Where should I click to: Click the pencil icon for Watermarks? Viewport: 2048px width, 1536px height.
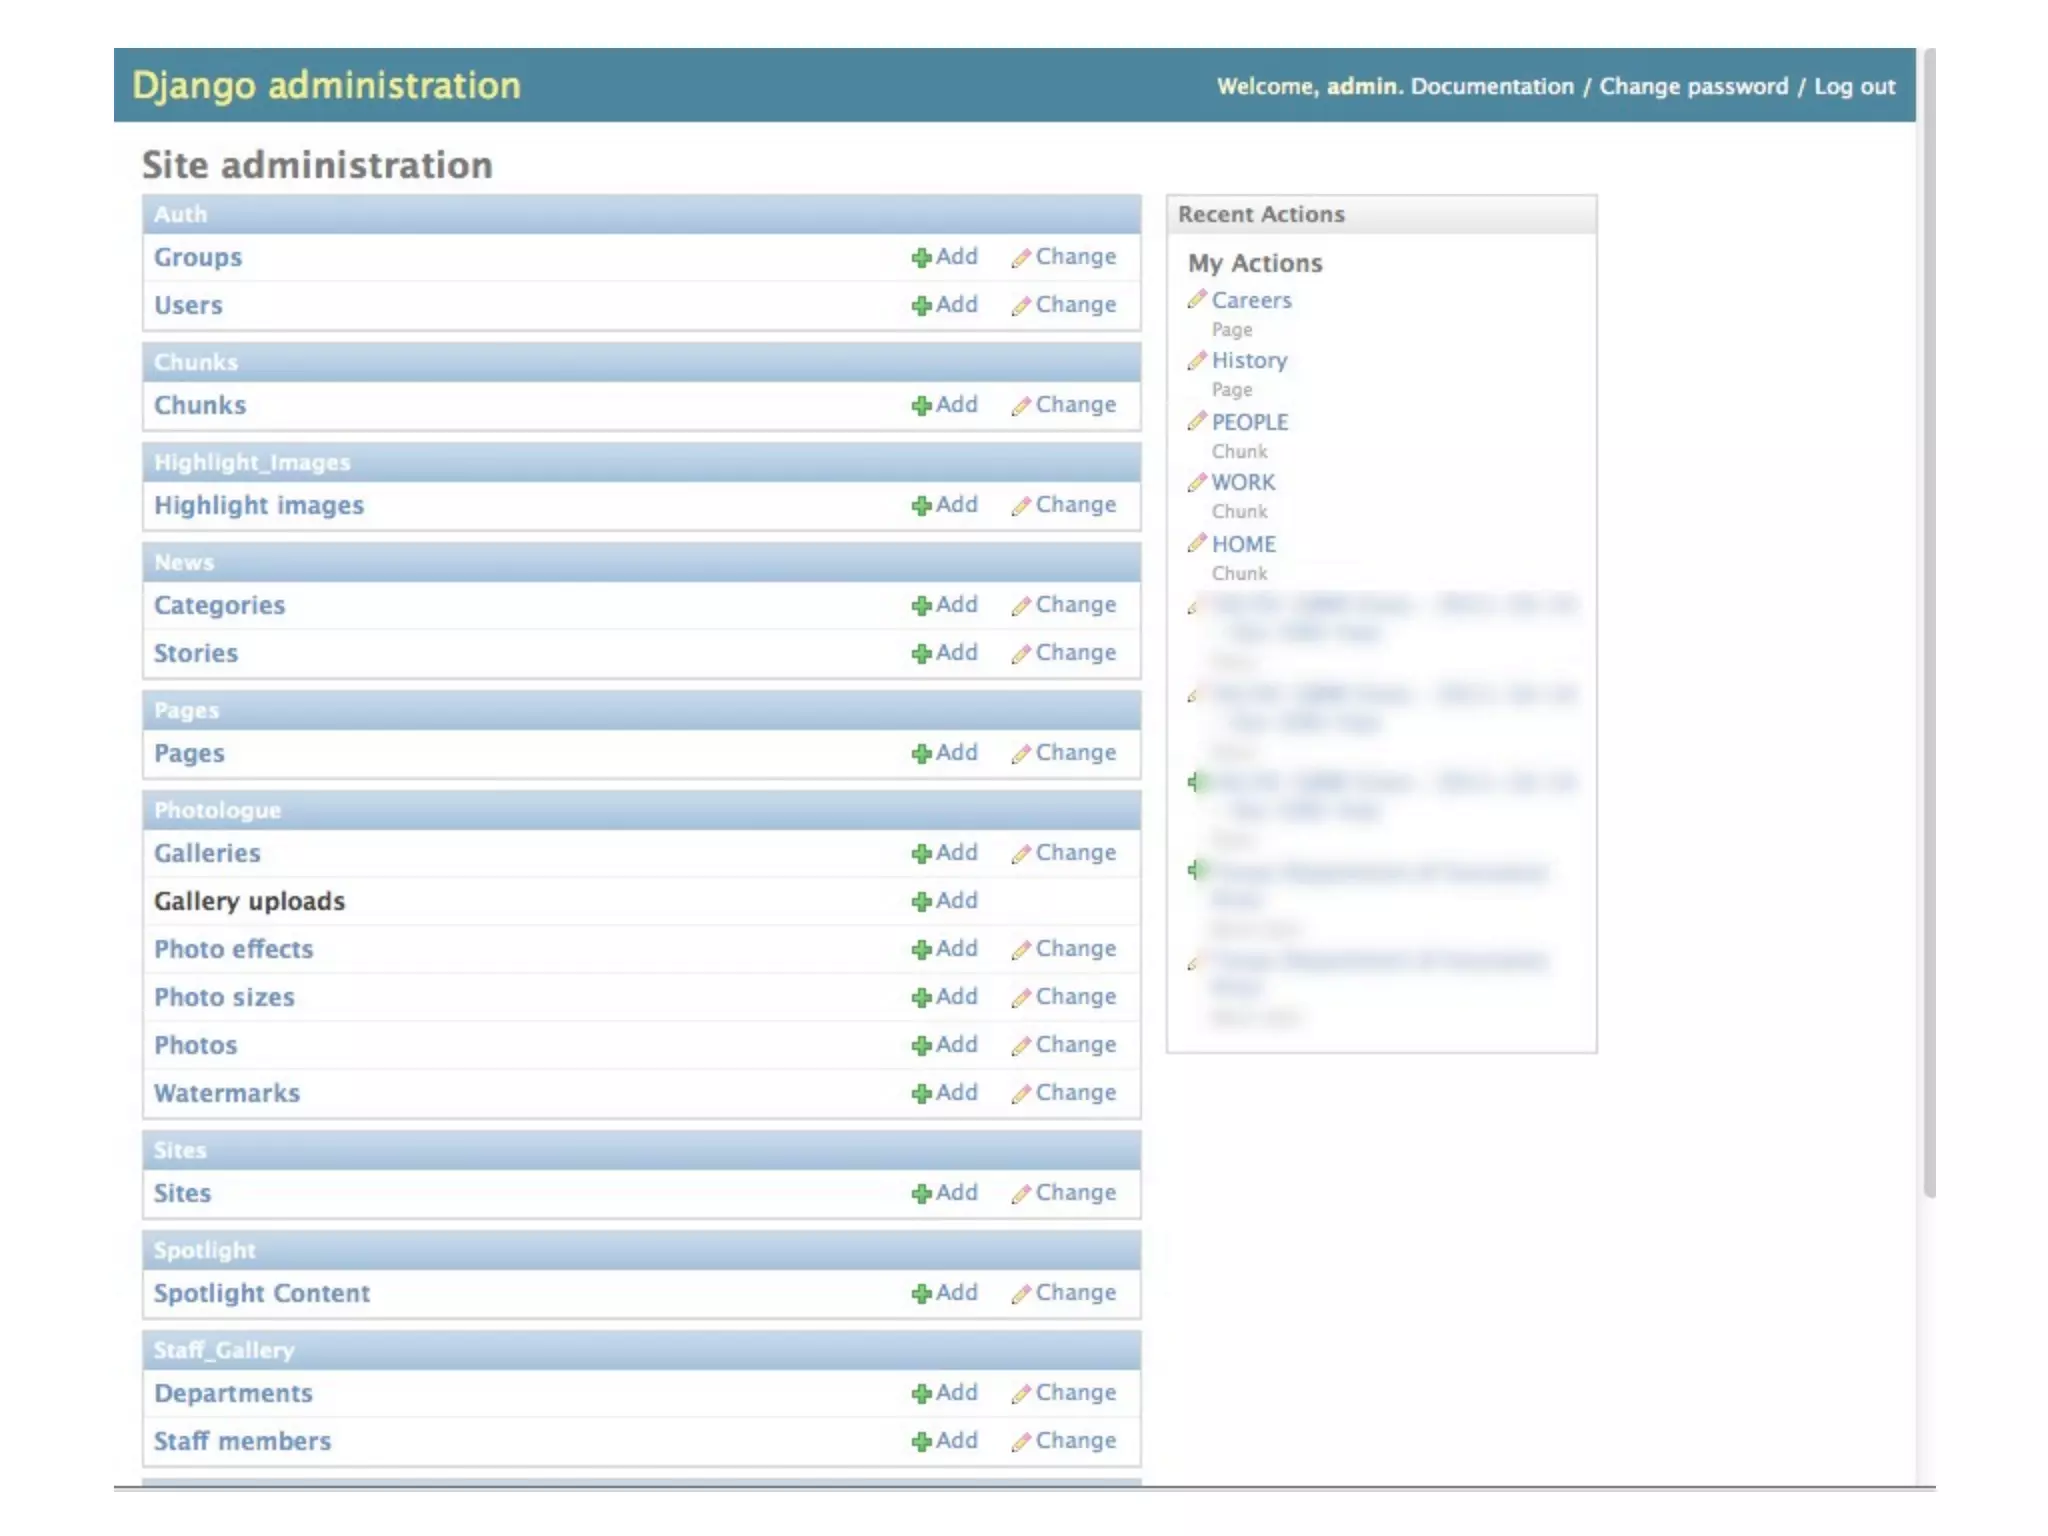[x=1020, y=1094]
